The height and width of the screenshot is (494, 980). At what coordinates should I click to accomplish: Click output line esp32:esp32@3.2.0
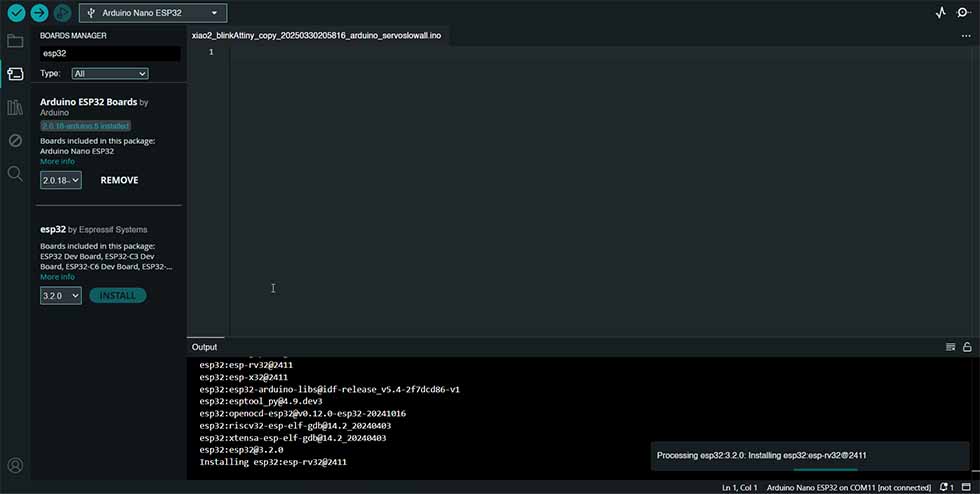(241, 450)
